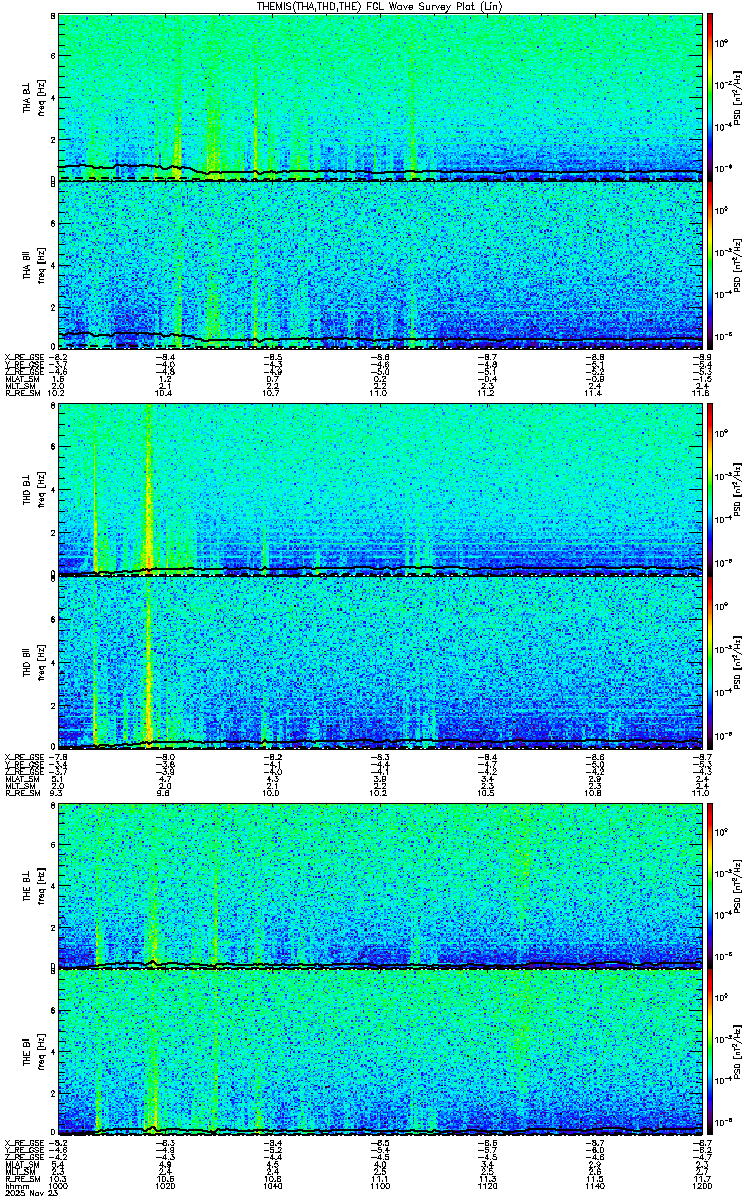Screen dimensions: 750x1200
Task: Click the color bar beside THD B-perp panel
Action: [x=710, y=490]
